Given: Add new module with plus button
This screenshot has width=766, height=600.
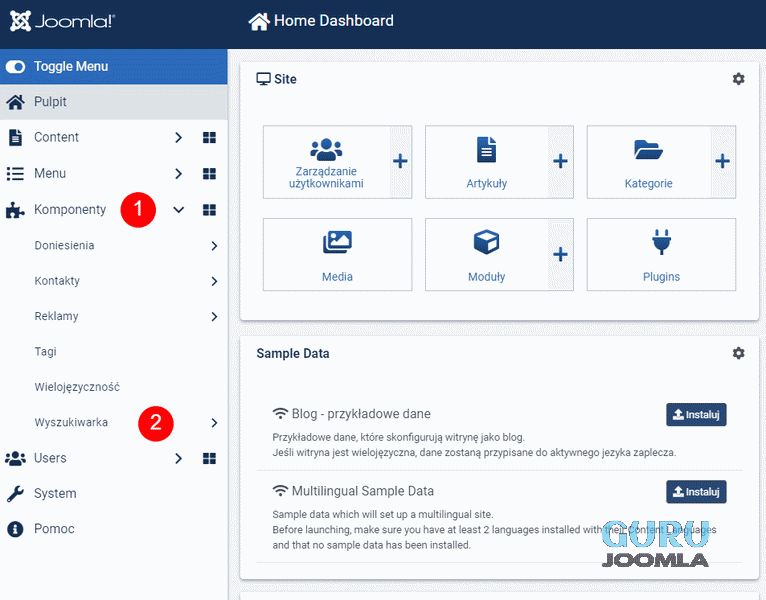Looking at the screenshot, I should click(x=560, y=255).
